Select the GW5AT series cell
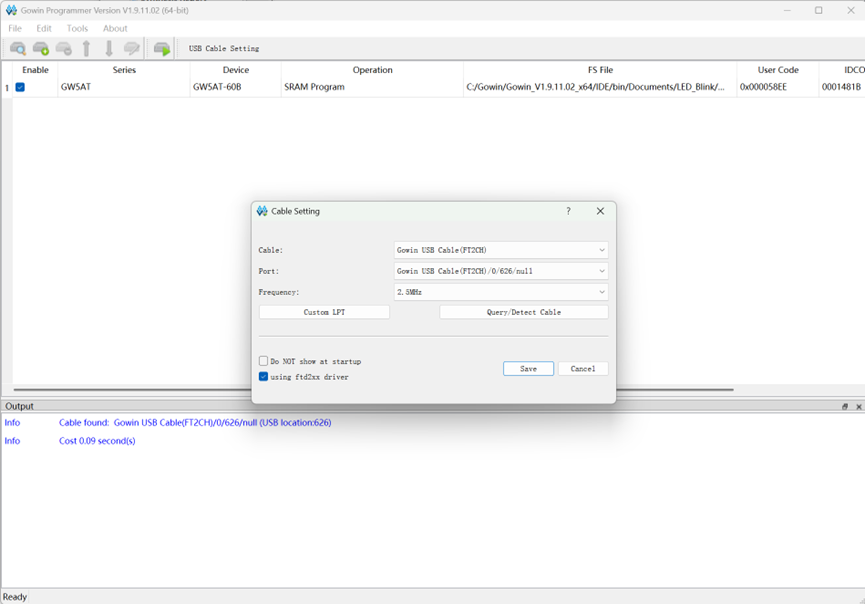The image size is (865, 604). pyautogui.click(x=124, y=87)
